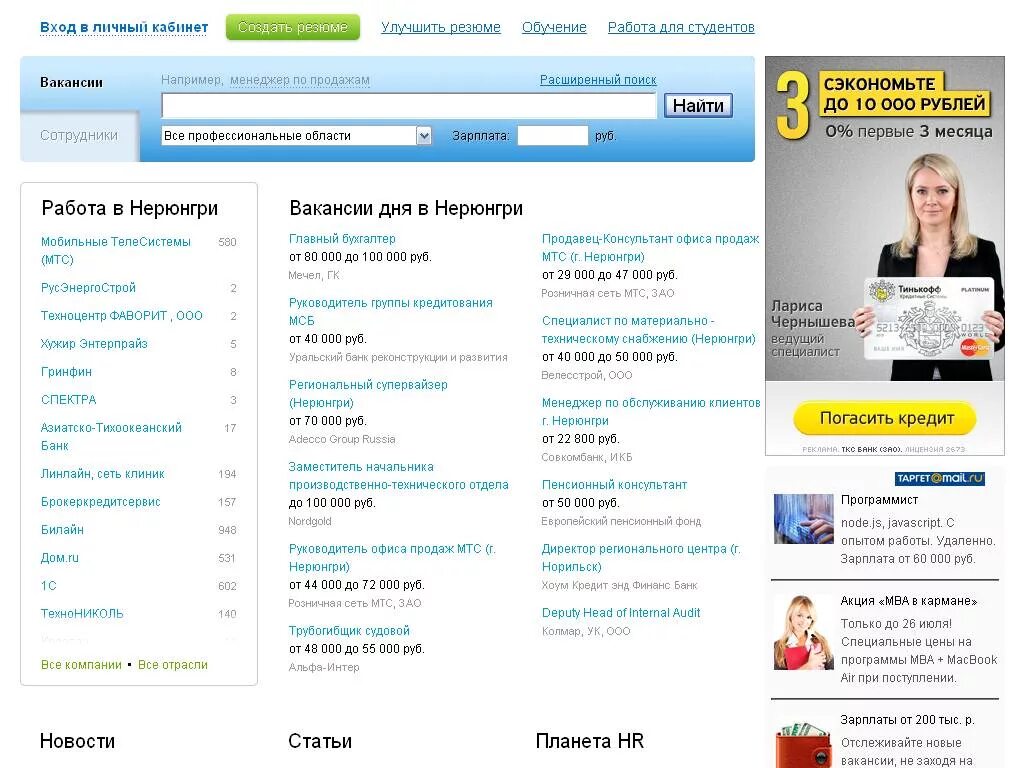1024x768 pixels.
Task: Open Deputy Head of Internal Audit vacancy
Action: point(621,613)
